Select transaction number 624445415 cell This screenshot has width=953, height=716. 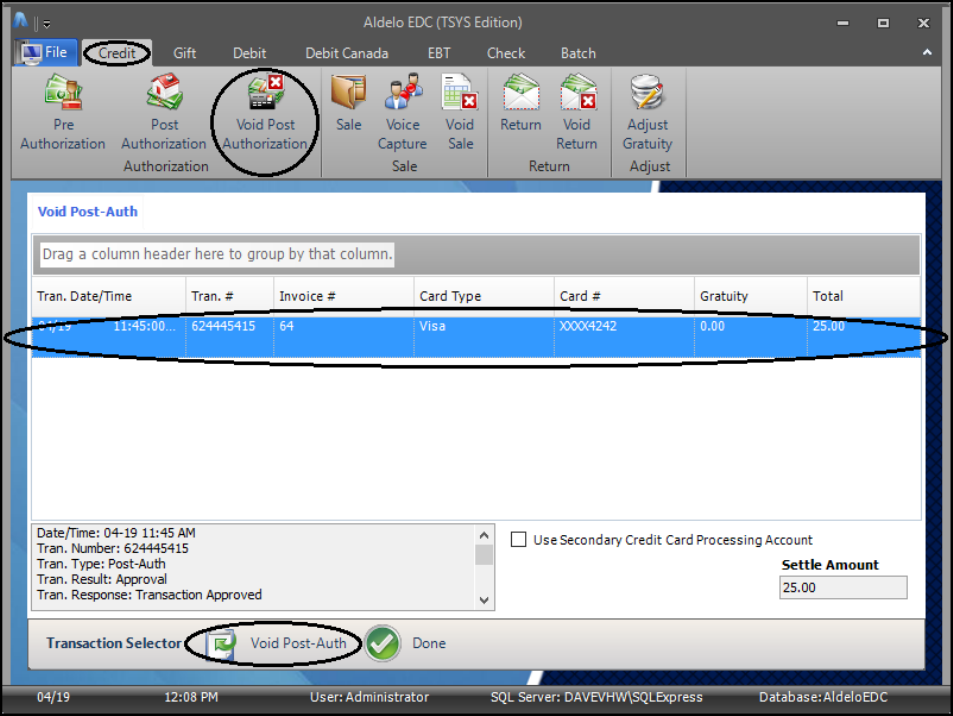tap(230, 337)
